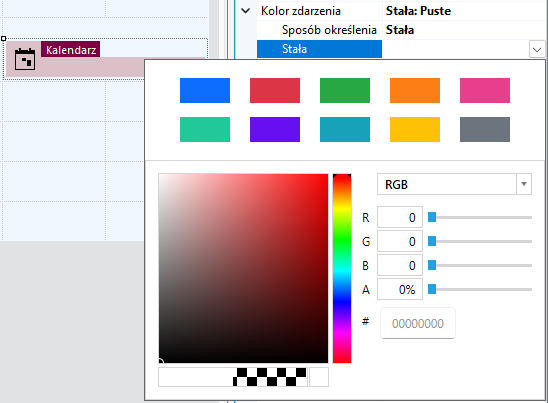Click the Stała: Puste value text
Screen dimensions: 548x403
pyautogui.click(x=418, y=11)
